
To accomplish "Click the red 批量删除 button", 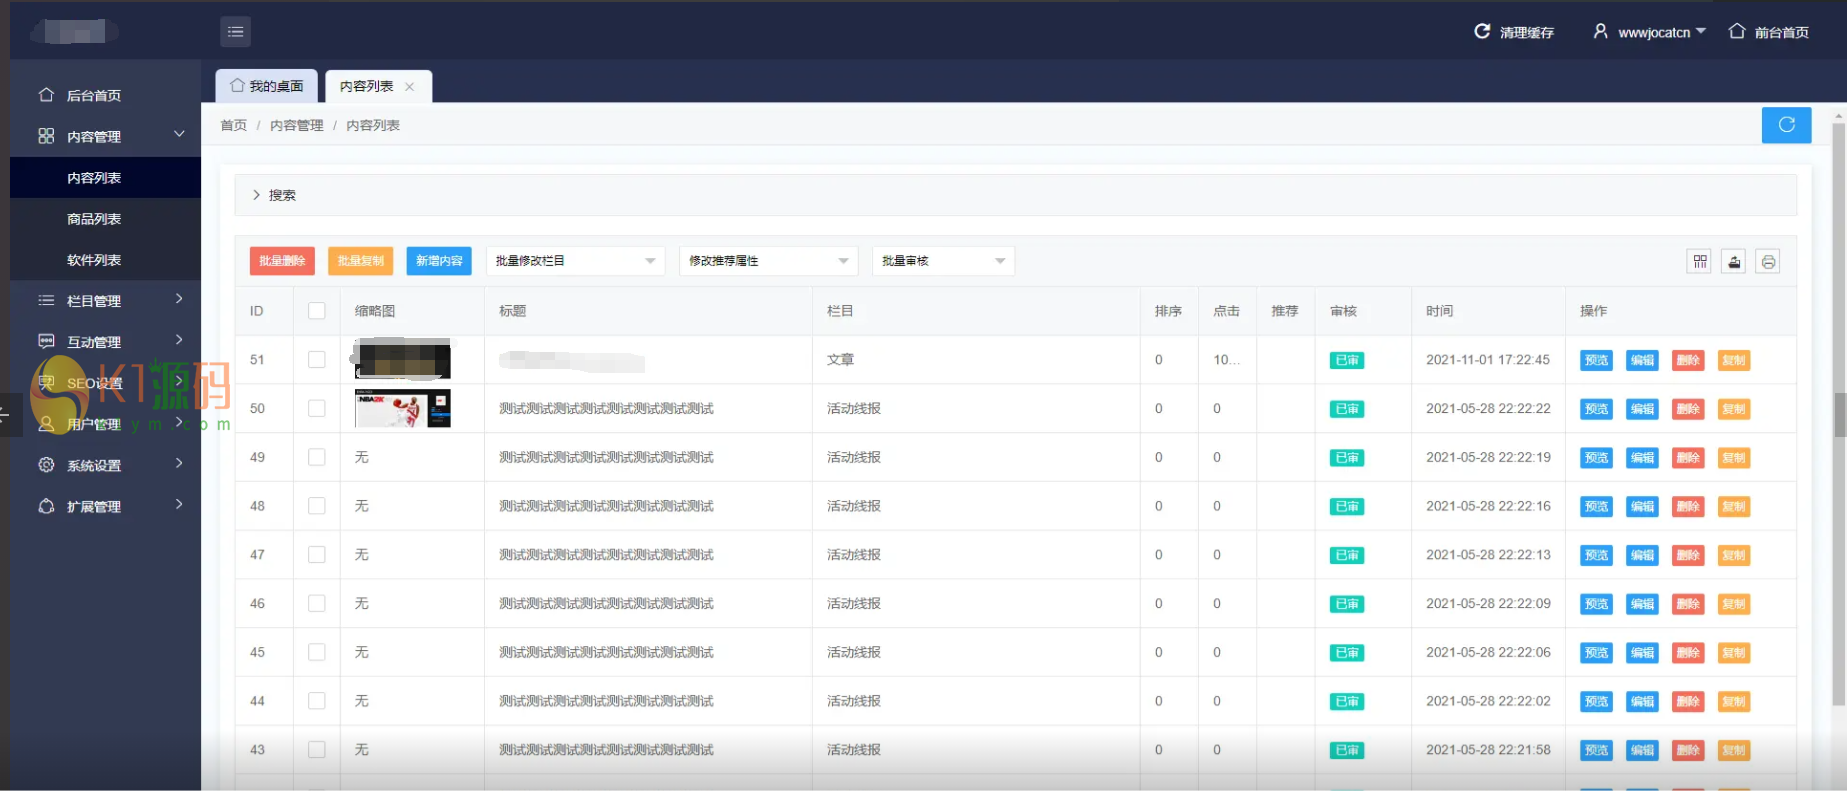I will pos(282,261).
